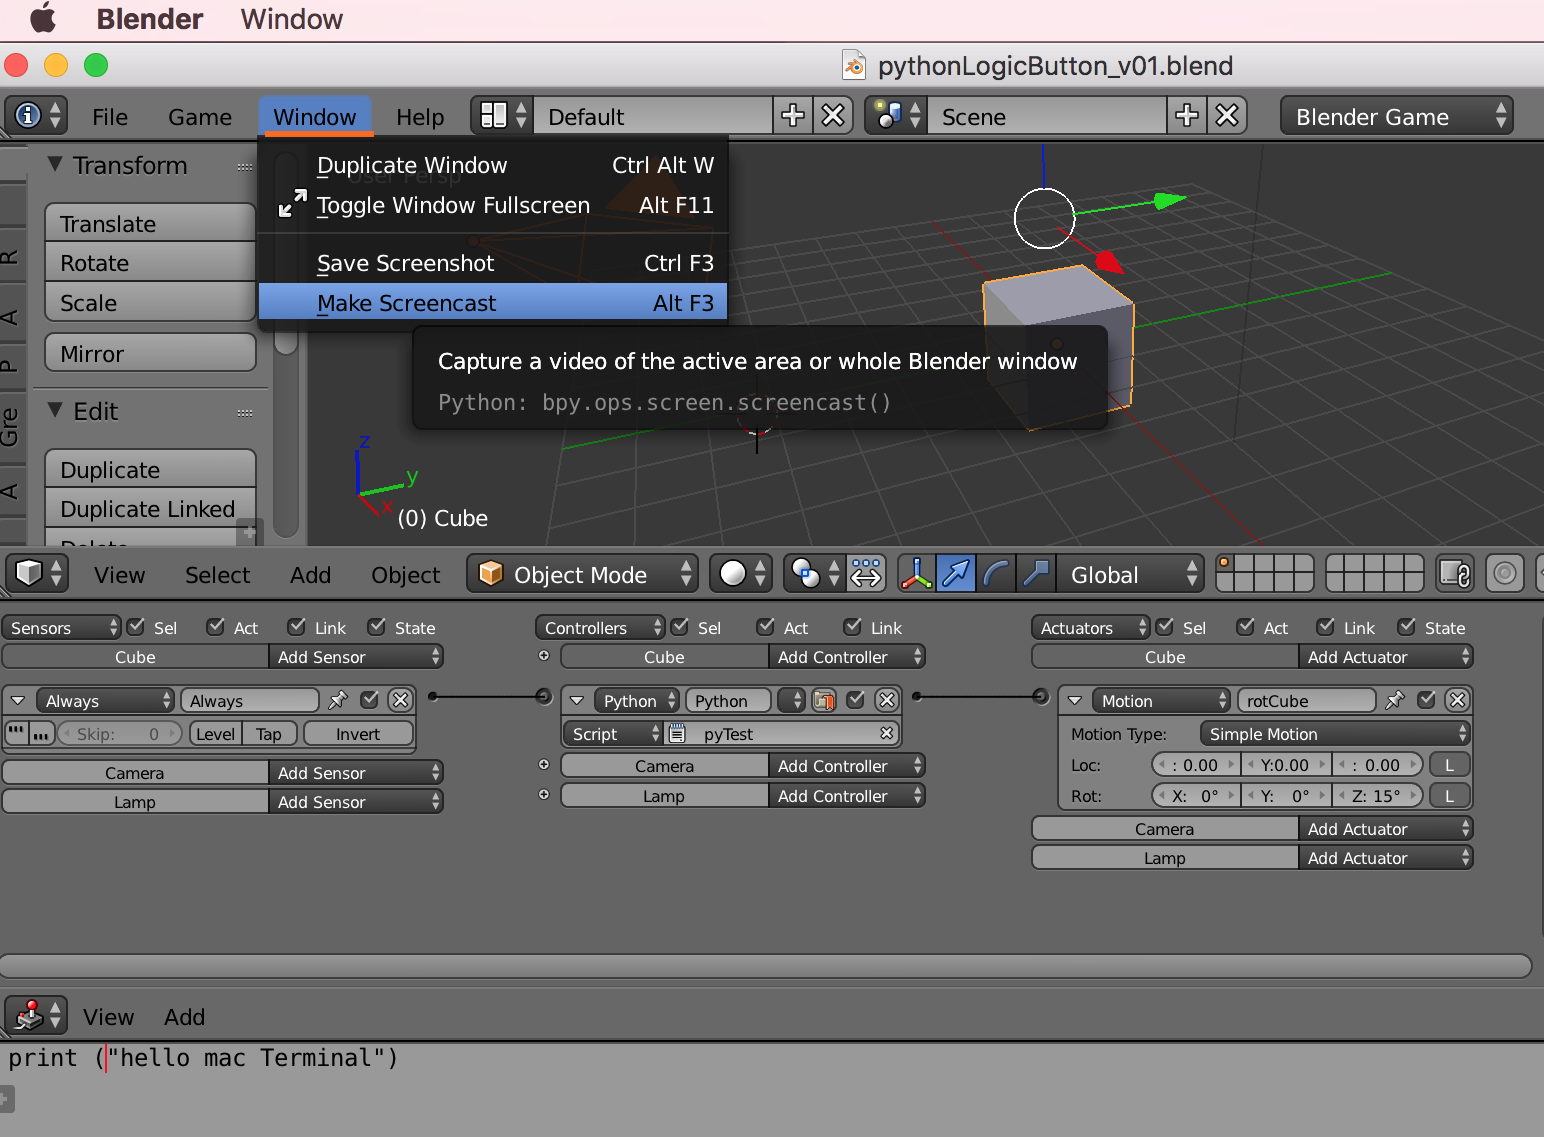Click the Duplicate Linked button

[150, 508]
